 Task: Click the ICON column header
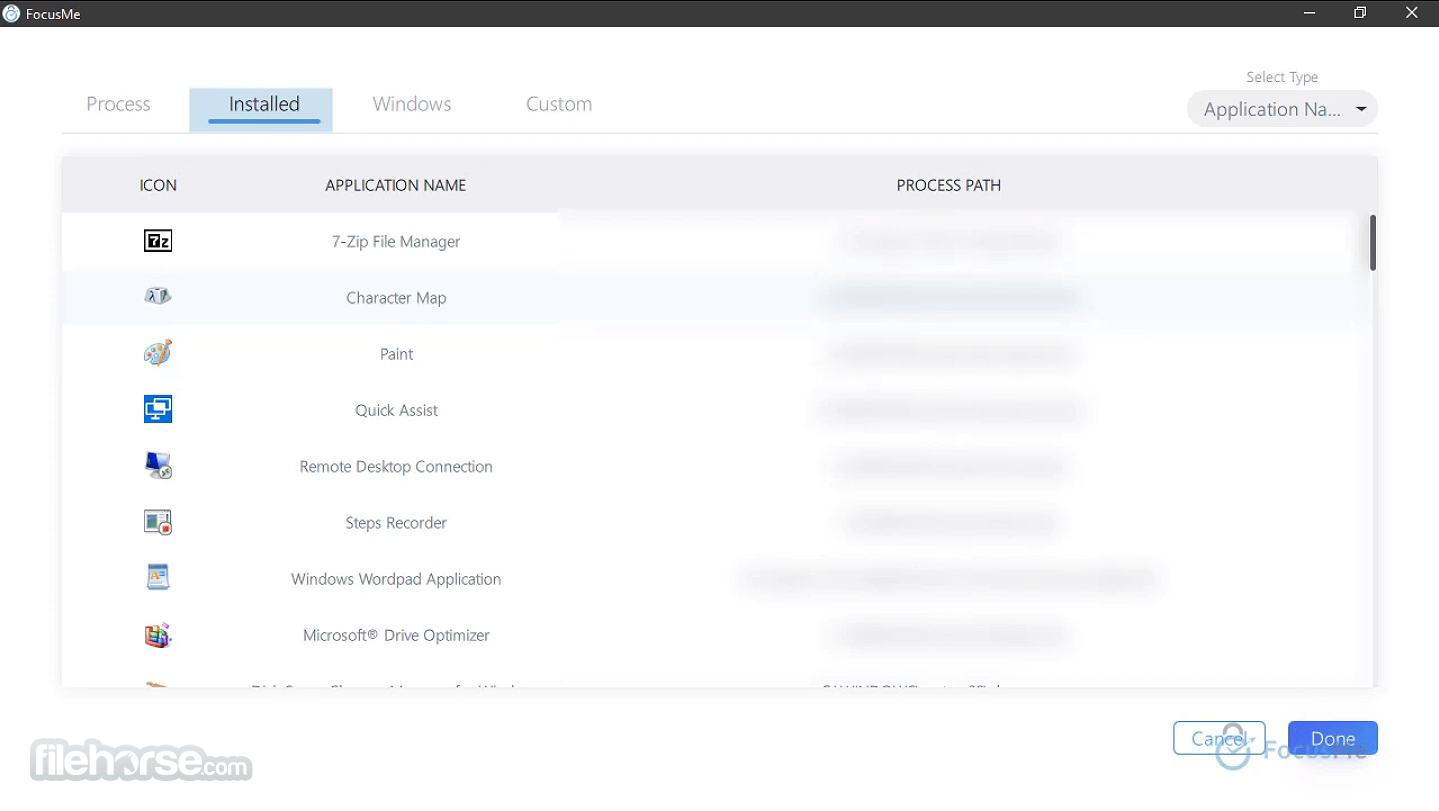pos(158,185)
